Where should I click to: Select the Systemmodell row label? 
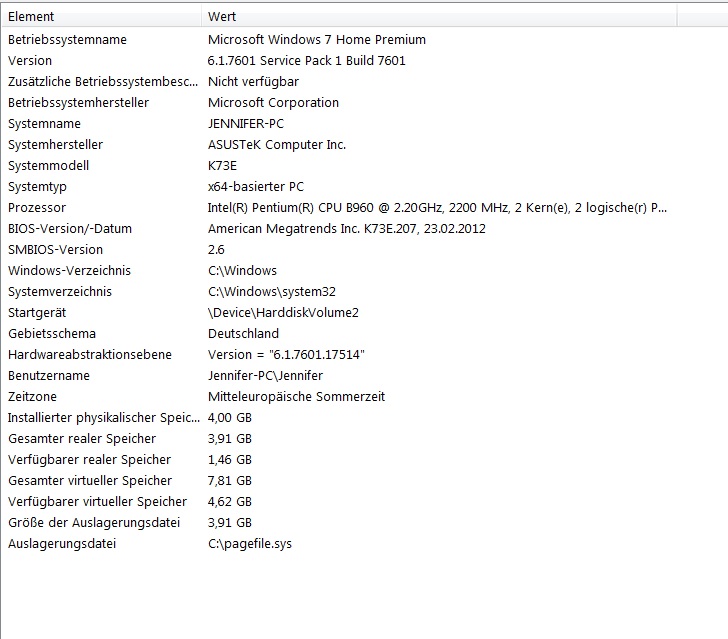tap(48, 165)
